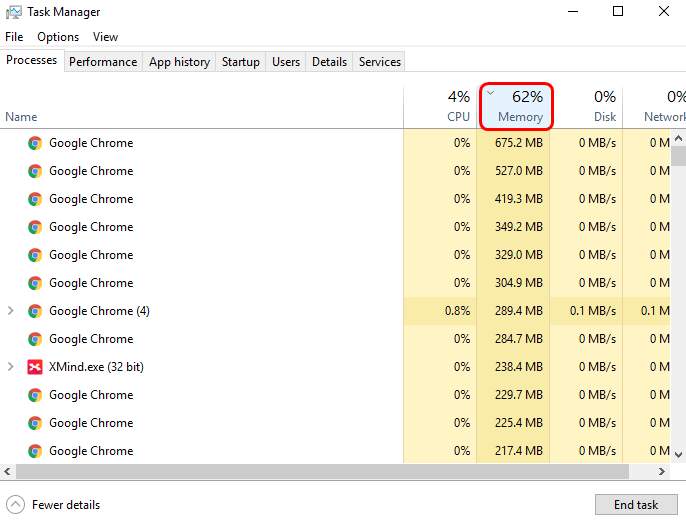Minimize the Task Manager window

coord(573,11)
